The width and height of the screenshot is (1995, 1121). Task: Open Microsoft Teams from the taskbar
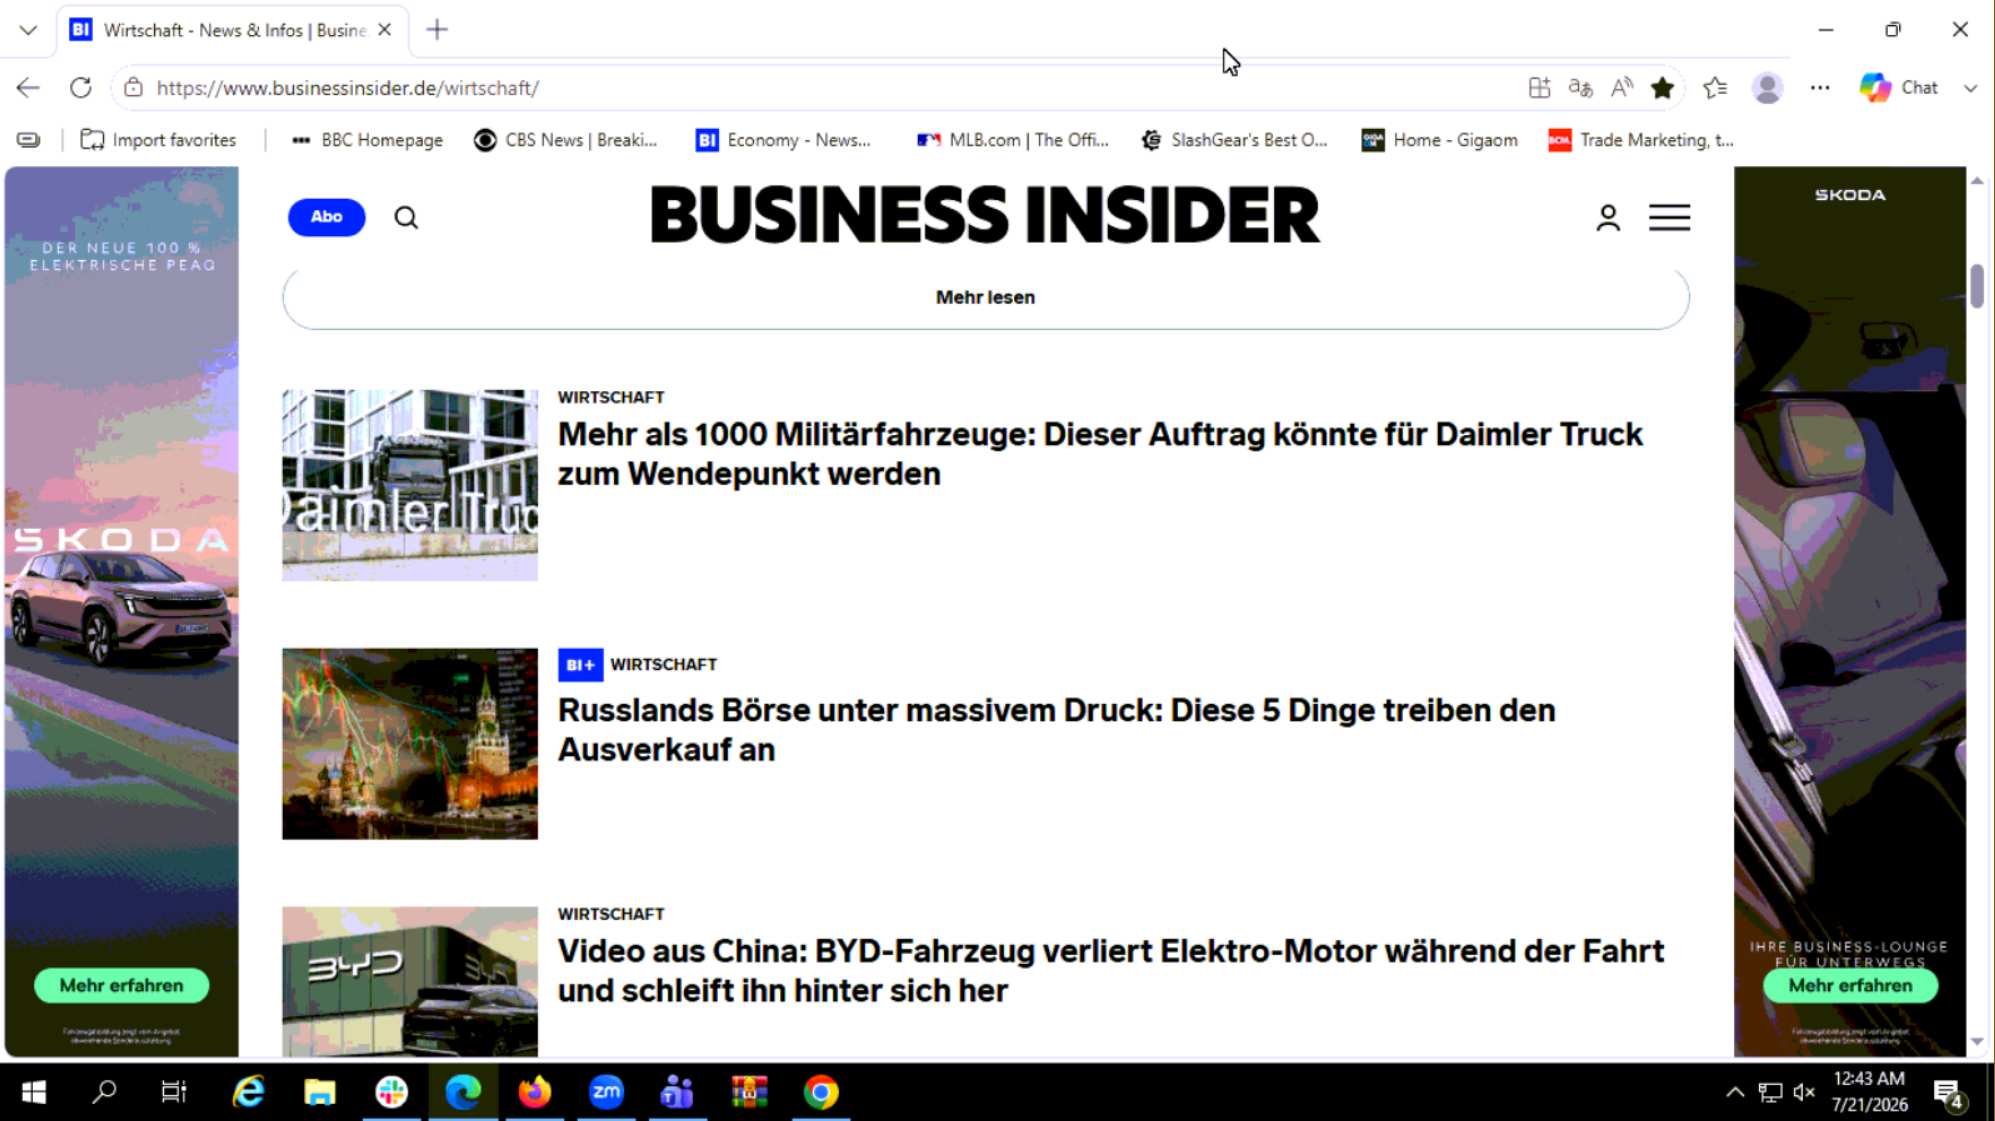click(x=677, y=1092)
